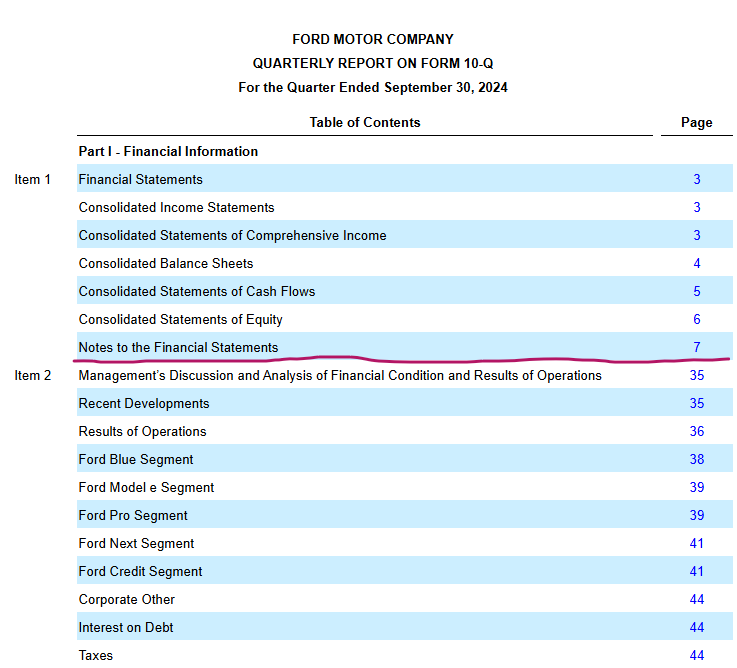Image resolution: width=737 pixels, height=668 pixels.
Task: Select the 'Recent Developments' entry text
Action: 144,403
